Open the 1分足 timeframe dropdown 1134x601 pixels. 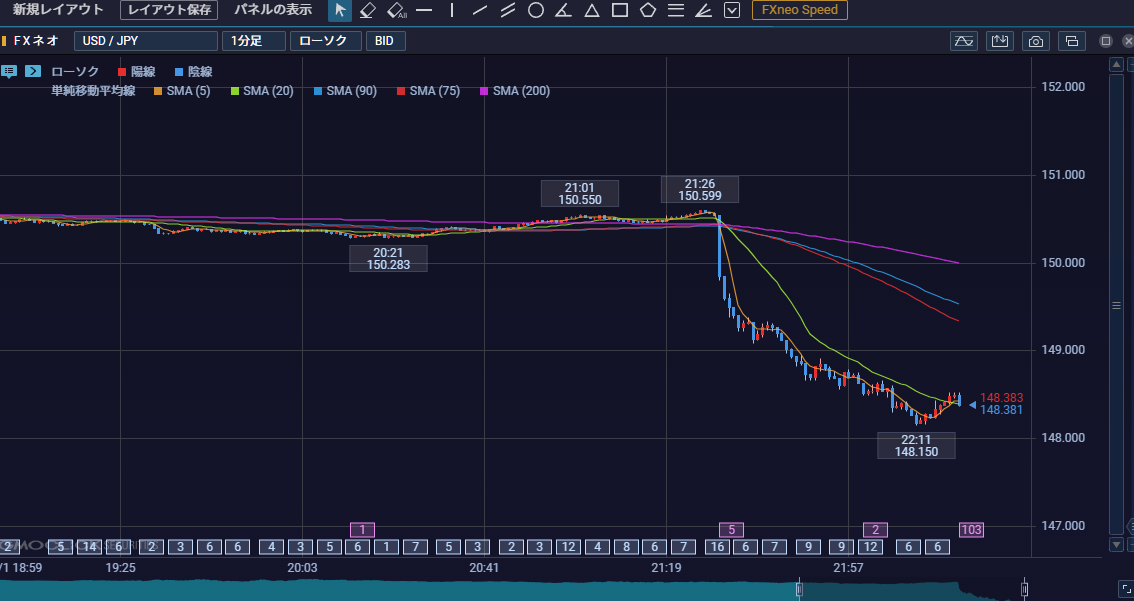[x=254, y=41]
